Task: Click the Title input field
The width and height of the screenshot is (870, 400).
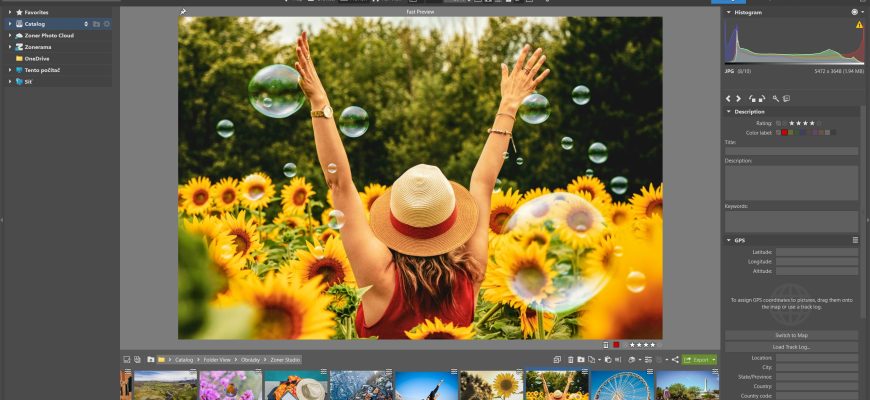Action: [791, 151]
